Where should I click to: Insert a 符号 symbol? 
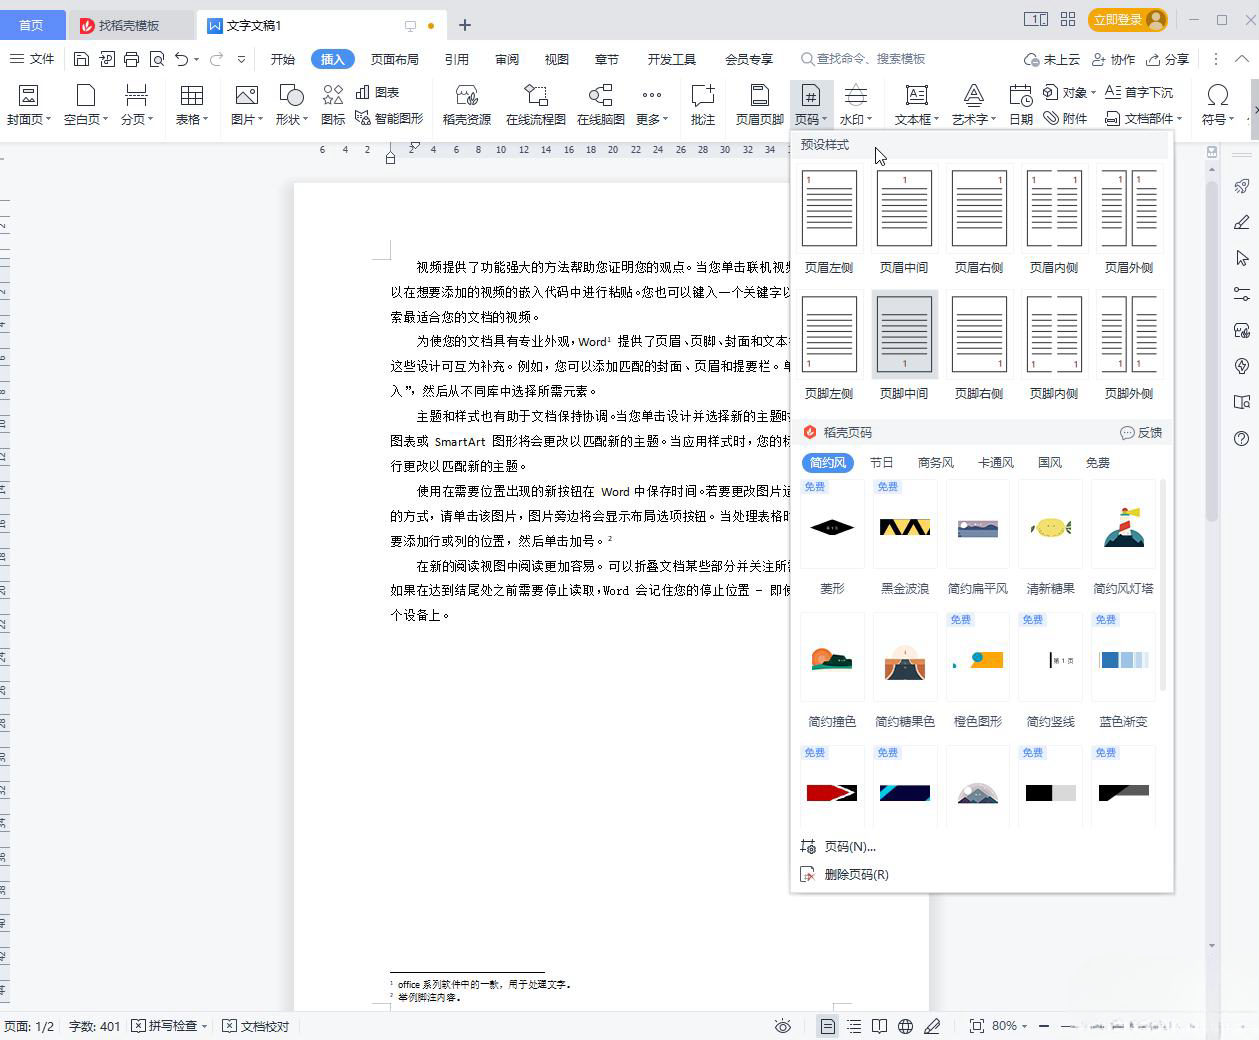pos(1218,105)
